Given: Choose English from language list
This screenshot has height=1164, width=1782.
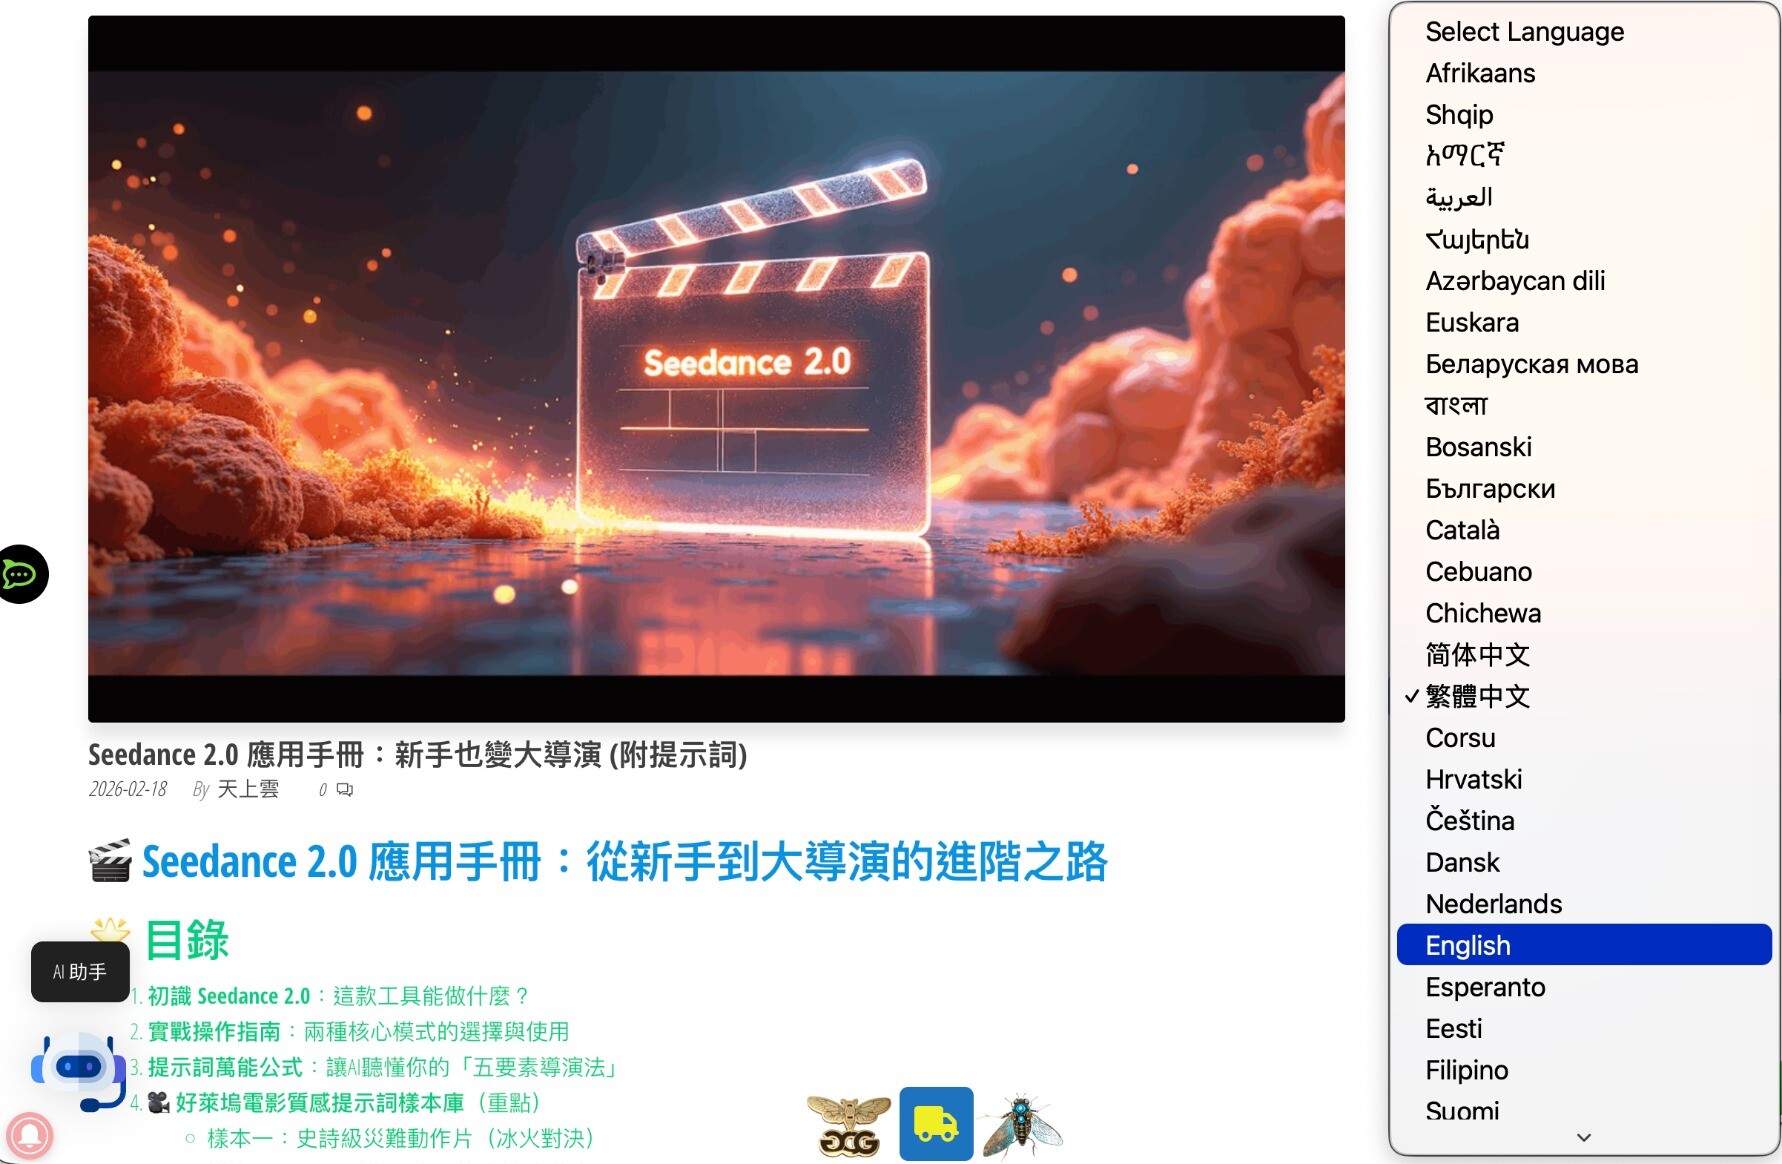Looking at the screenshot, I should click(1468, 945).
